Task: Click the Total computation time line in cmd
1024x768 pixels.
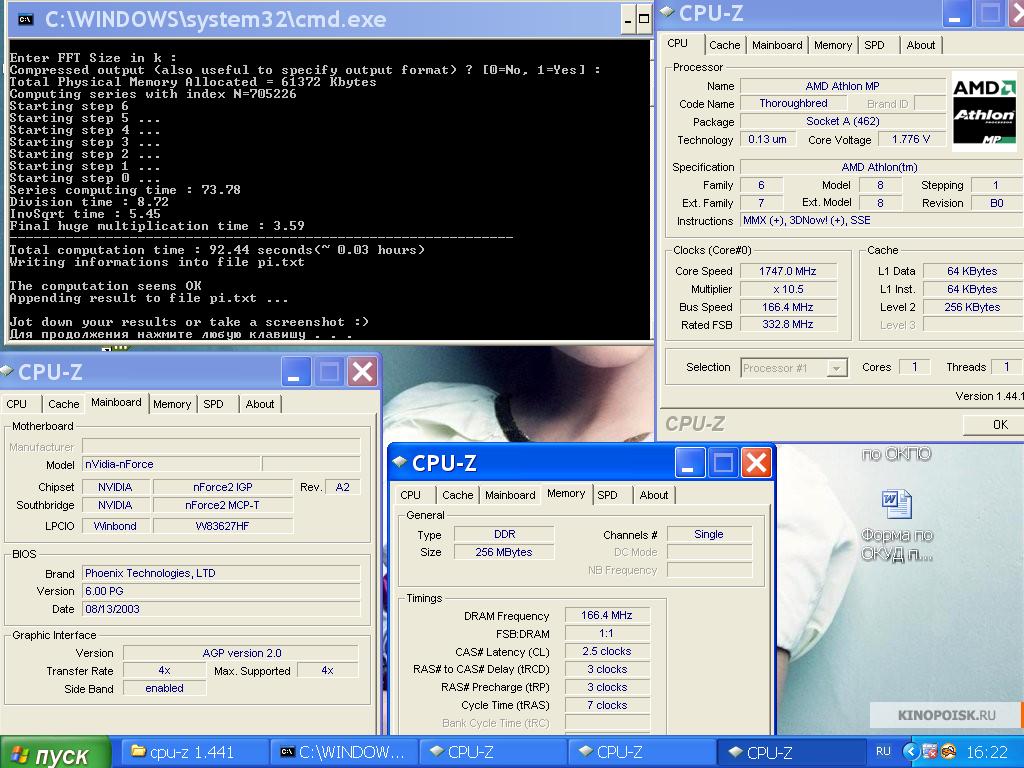Action: pos(217,250)
